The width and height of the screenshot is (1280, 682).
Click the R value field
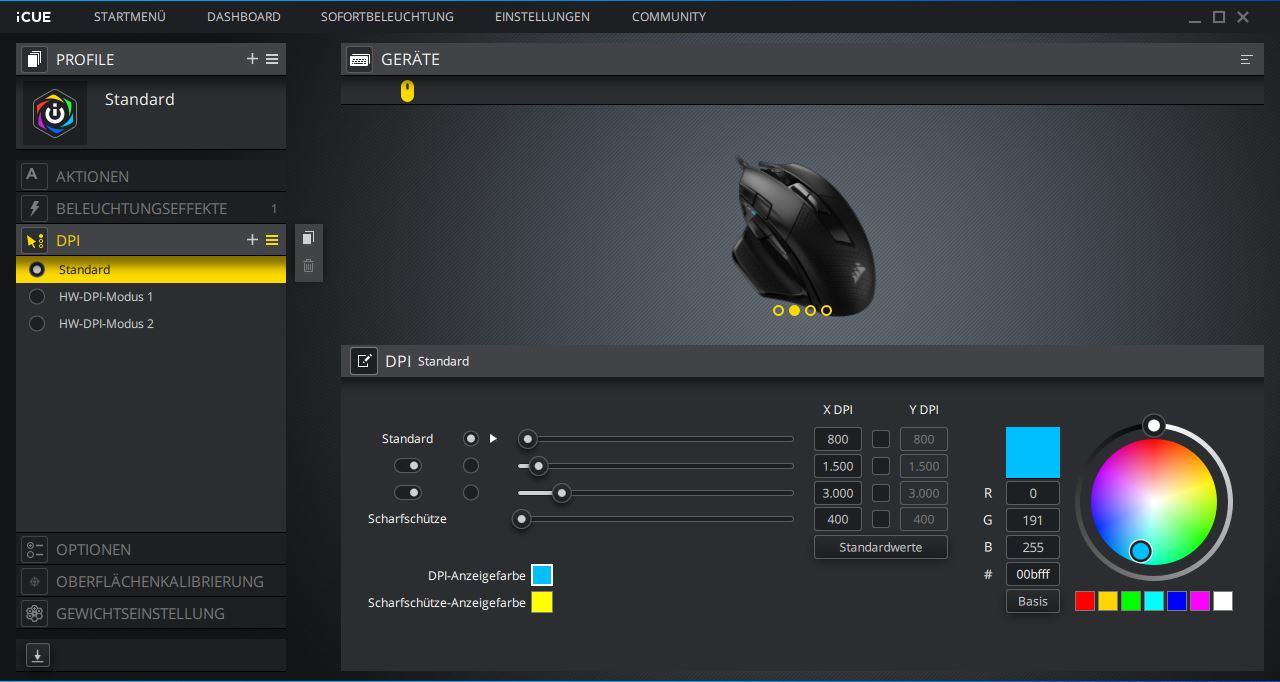point(1033,493)
